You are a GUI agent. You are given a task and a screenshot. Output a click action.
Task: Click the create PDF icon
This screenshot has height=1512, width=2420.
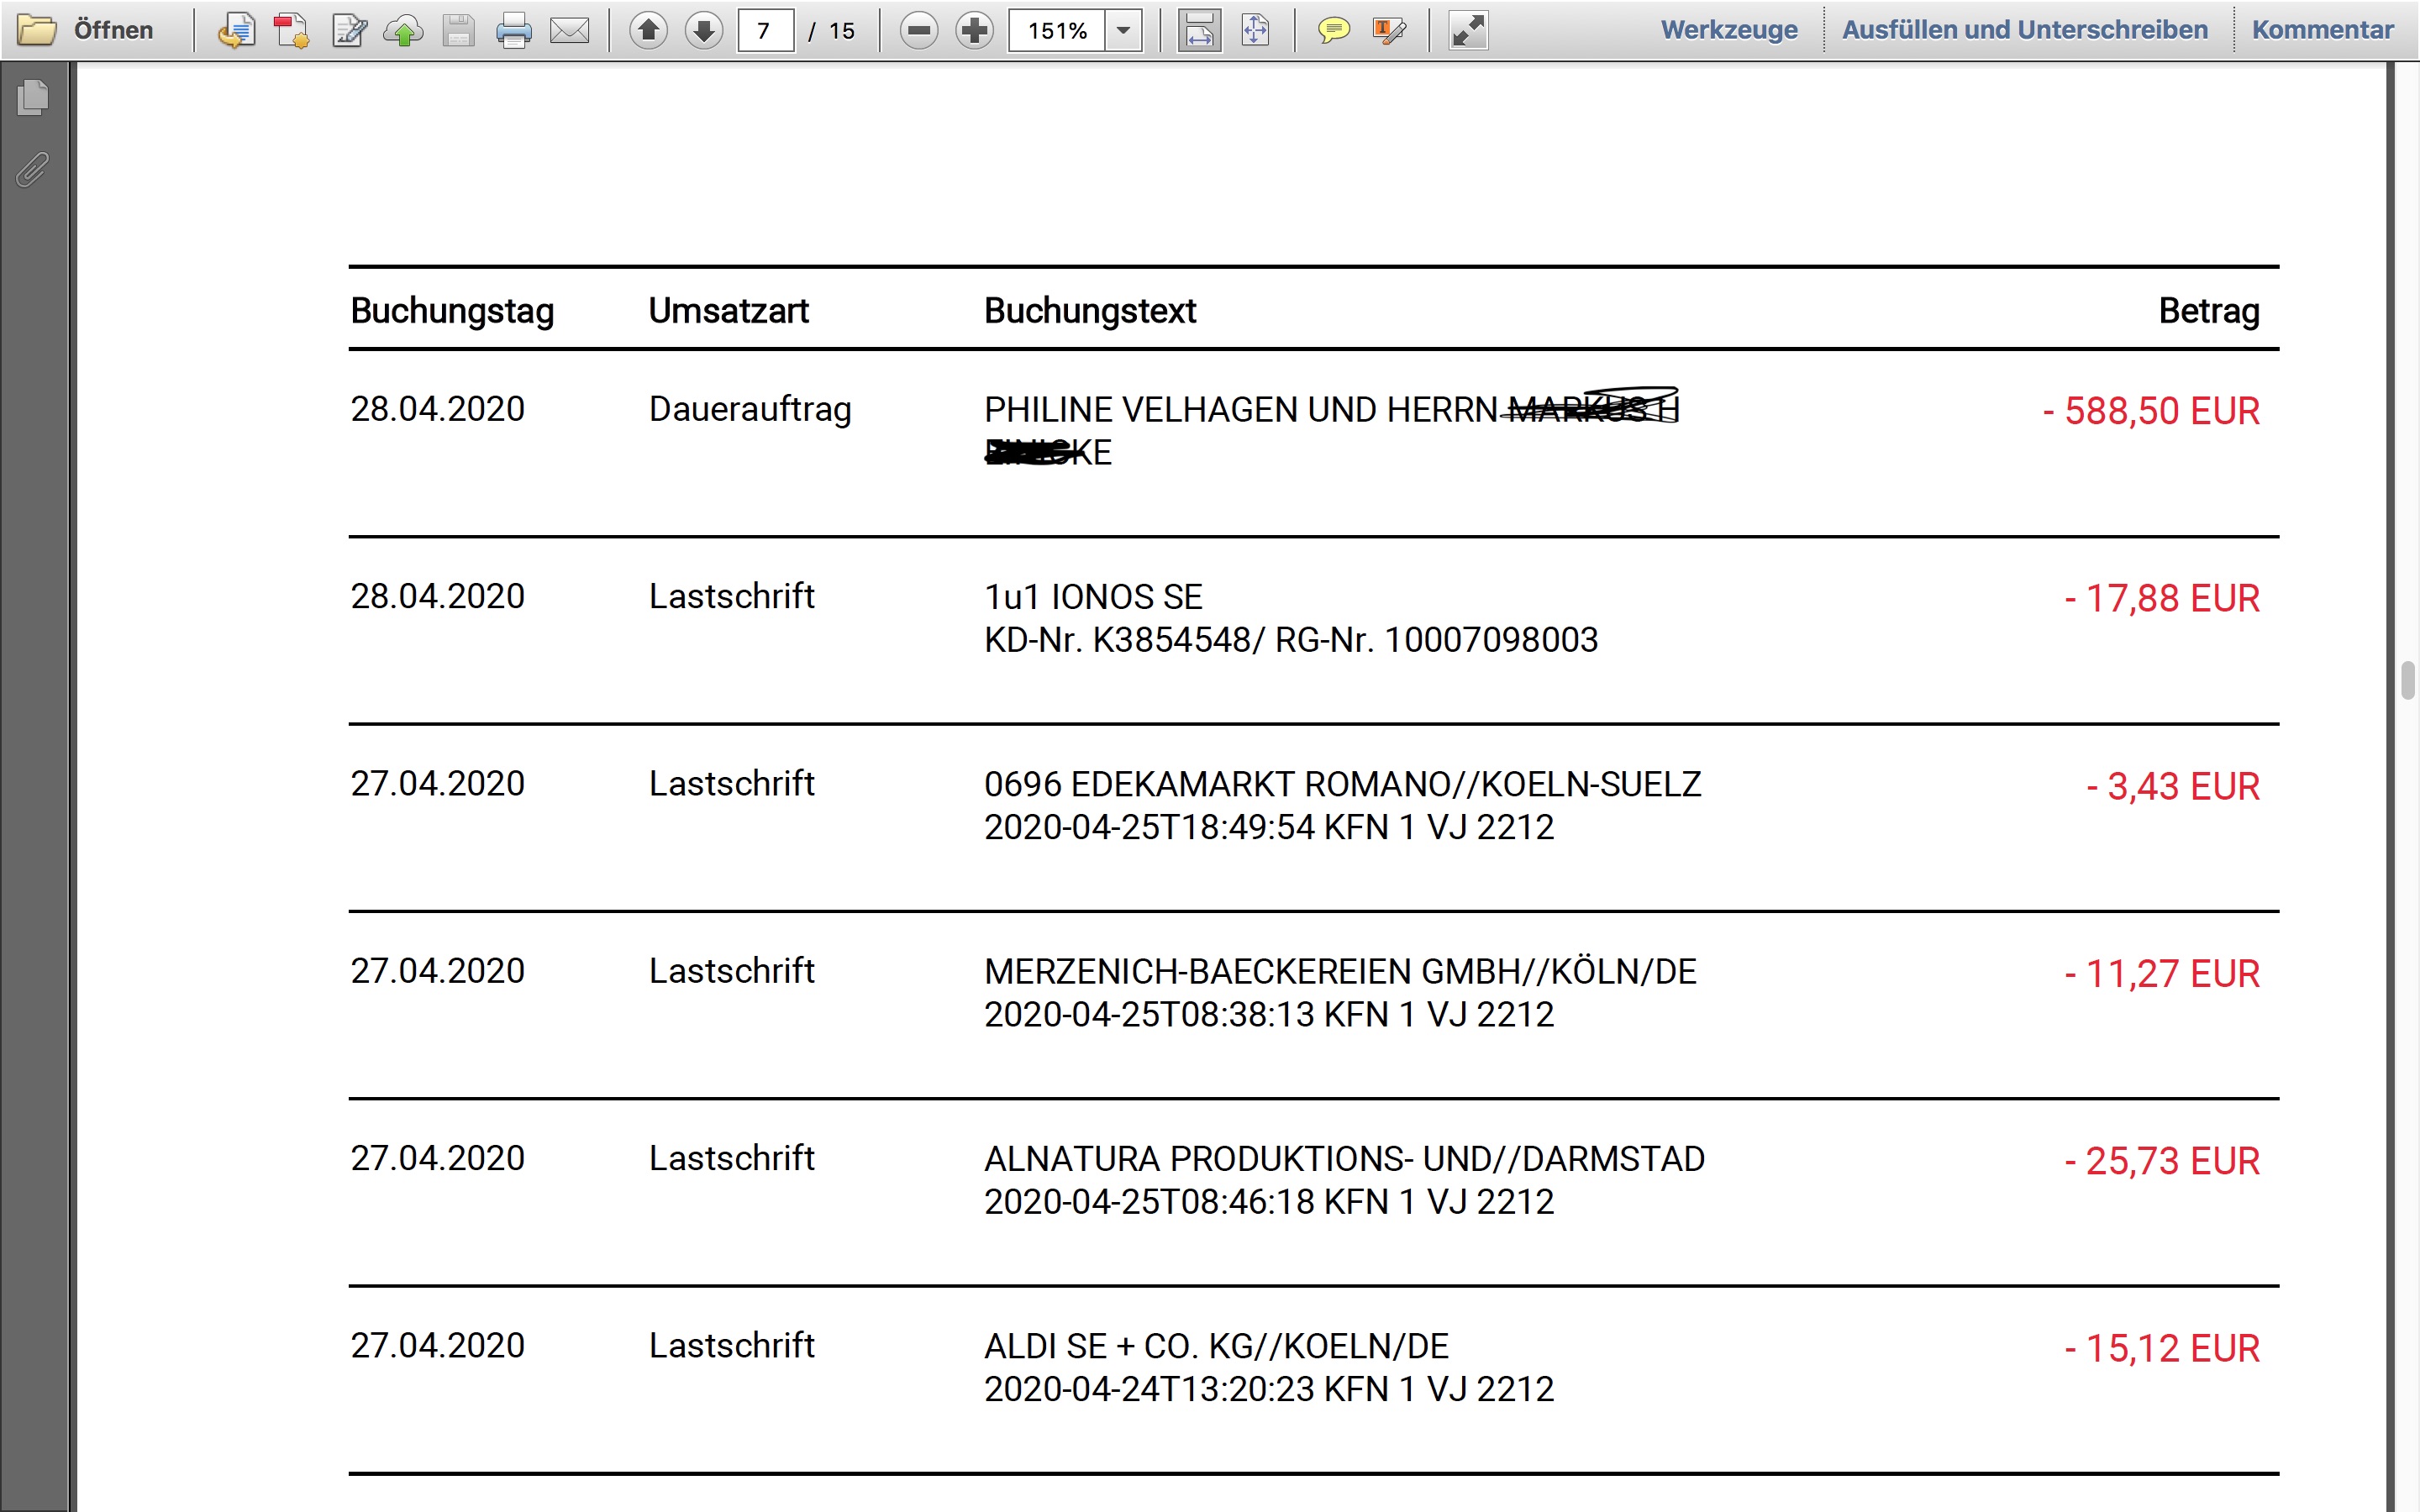tap(292, 31)
